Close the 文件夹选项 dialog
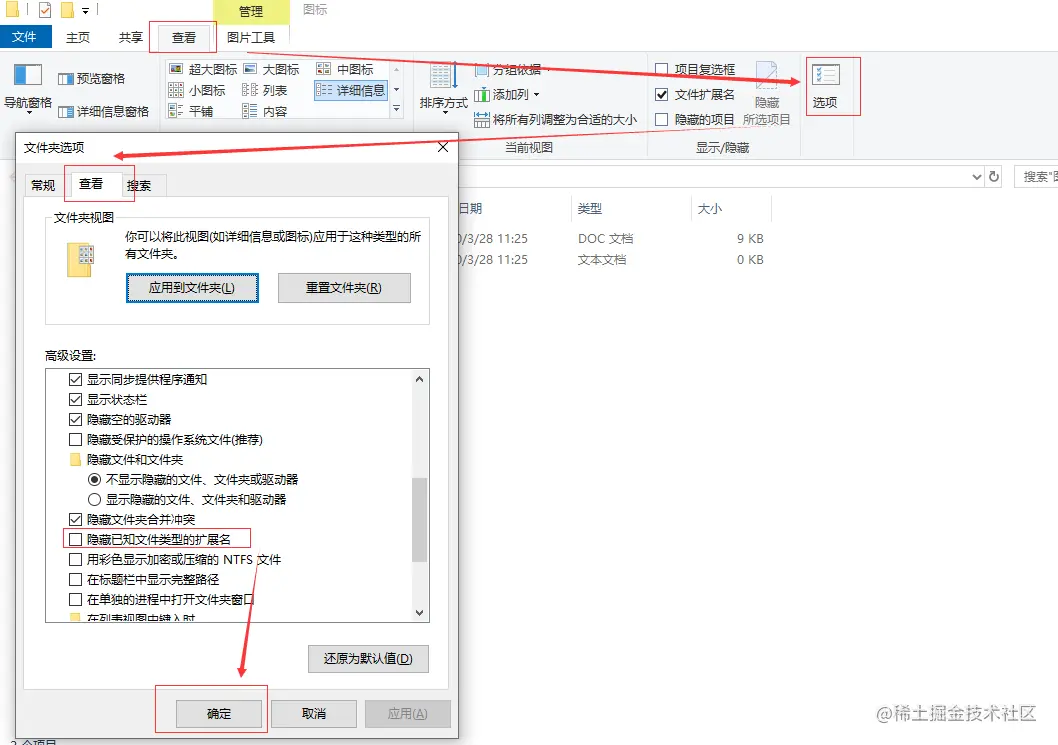1058x745 pixels. [x=443, y=147]
